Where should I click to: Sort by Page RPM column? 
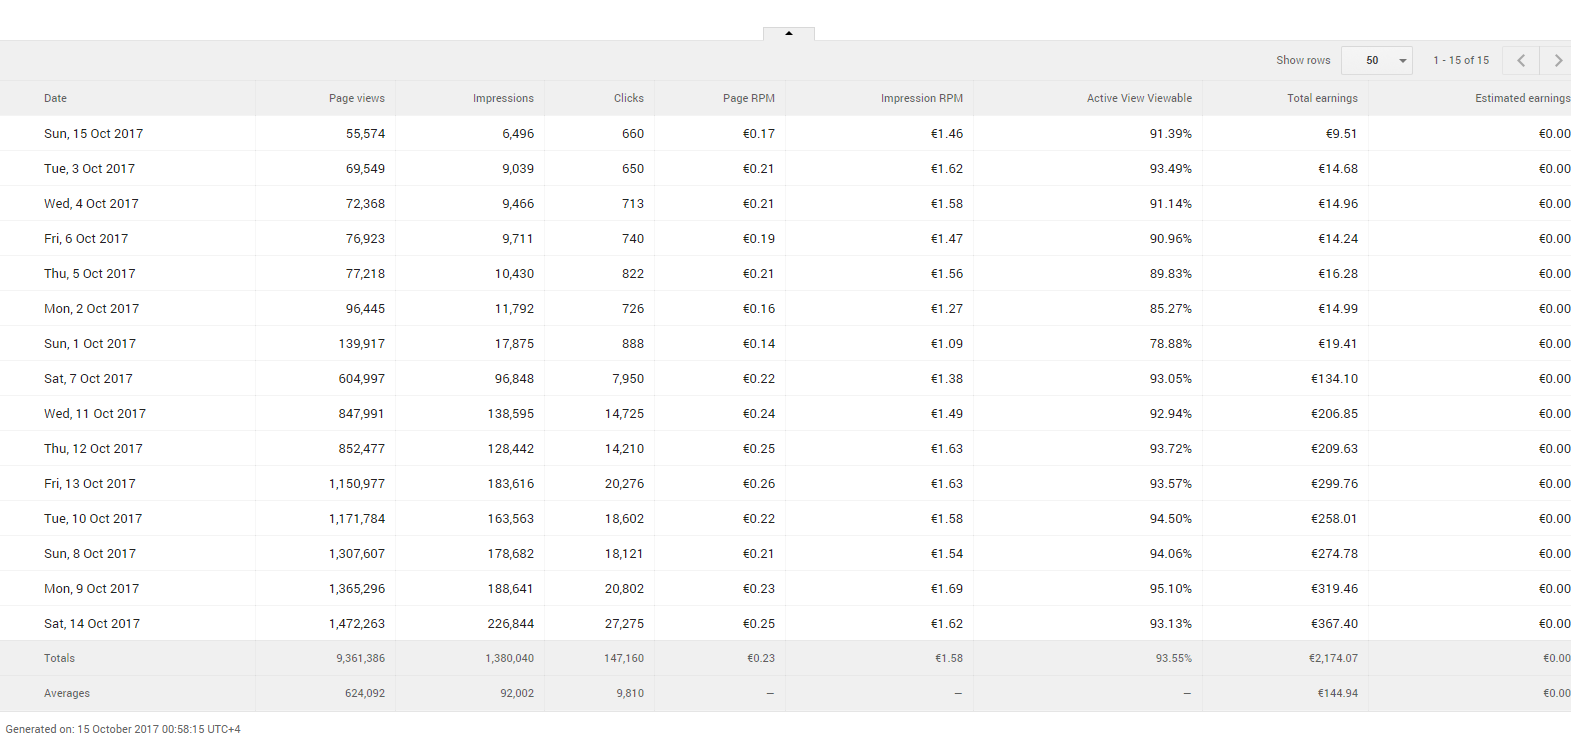point(748,98)
